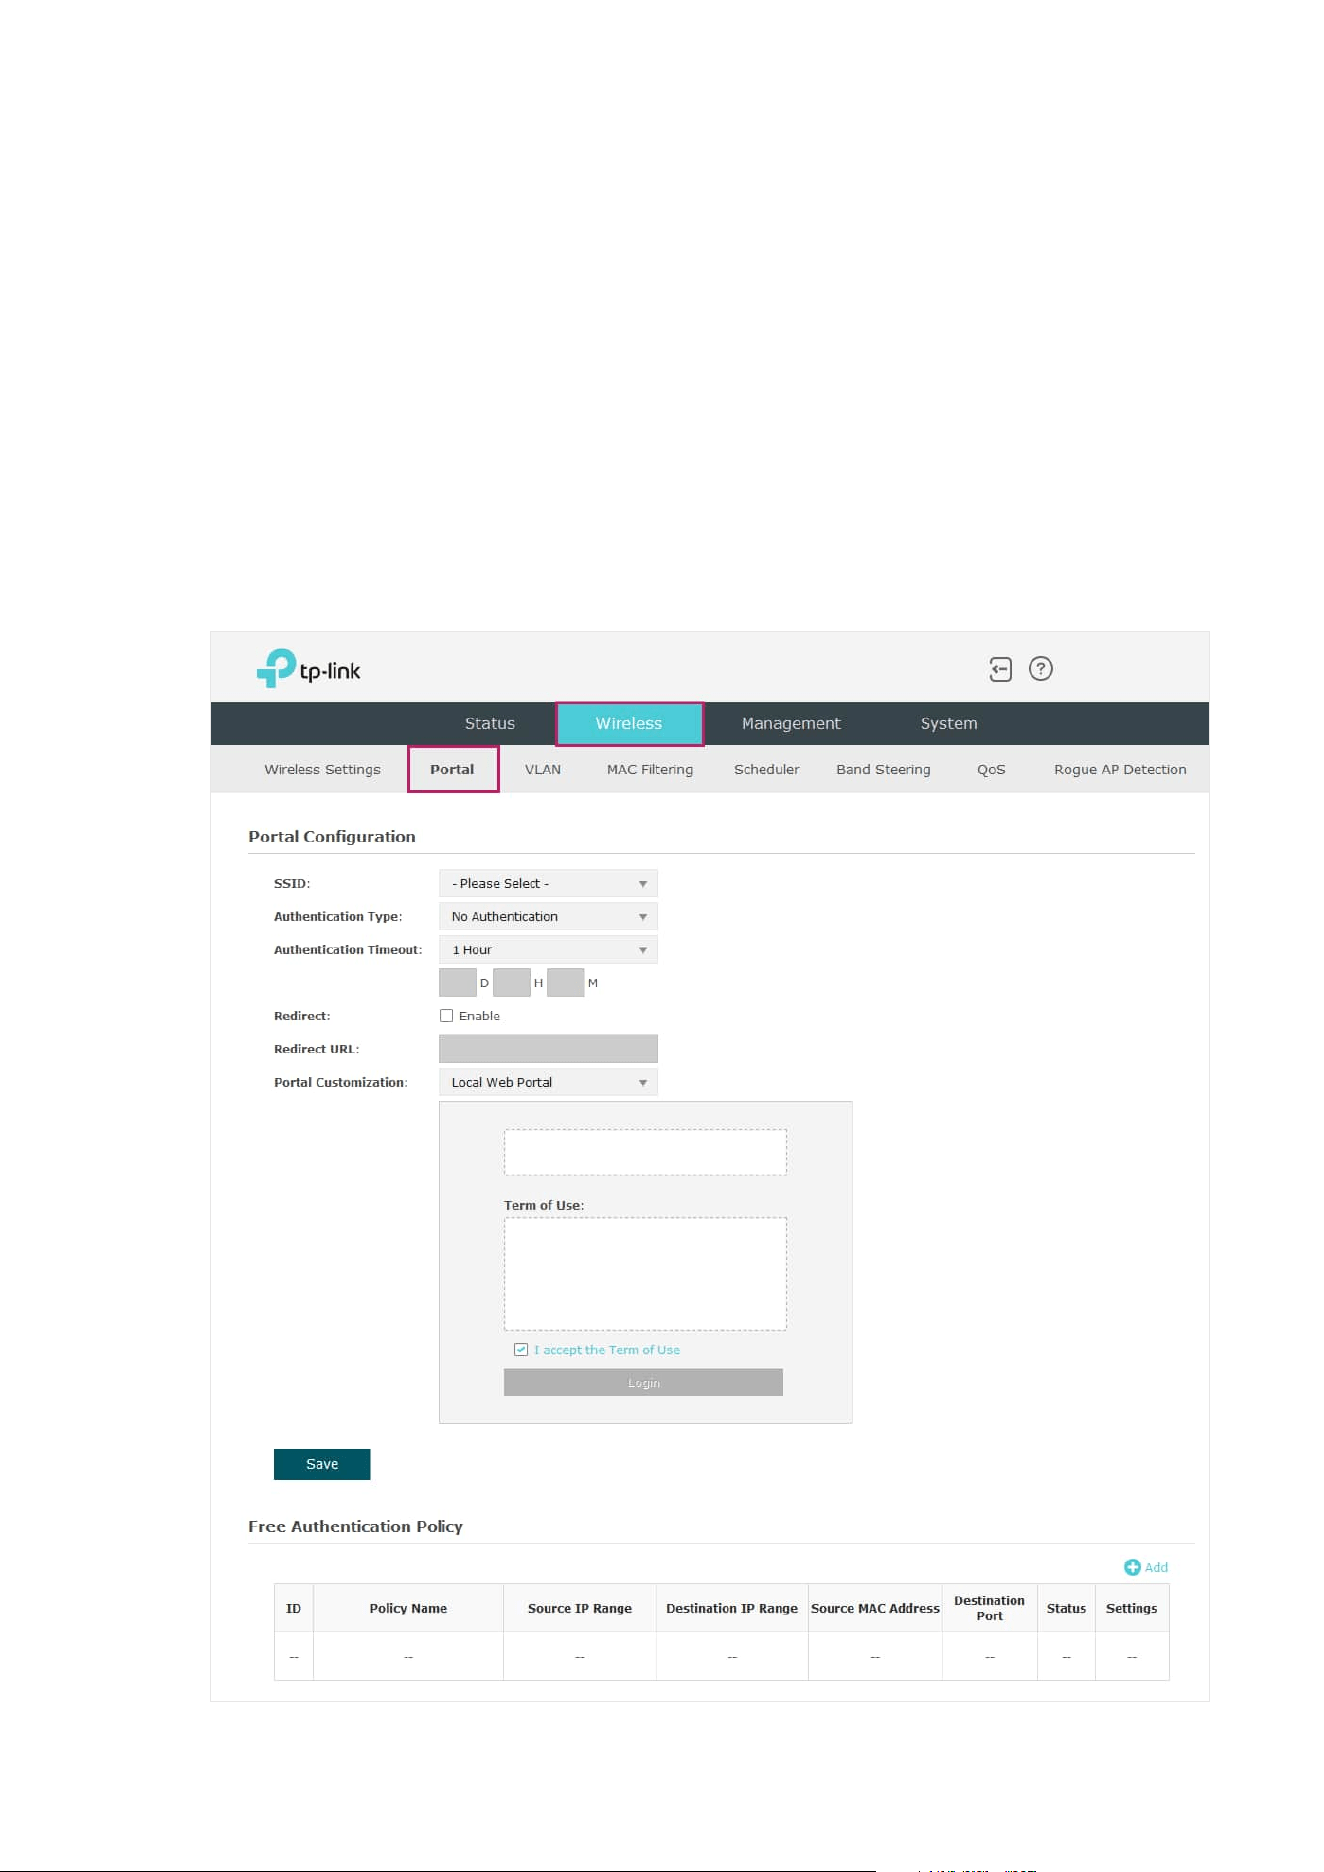Screen dimensions: 1324x1872
Task: Expand the Authentication Timeout dropdown
Action: [548, 949]
